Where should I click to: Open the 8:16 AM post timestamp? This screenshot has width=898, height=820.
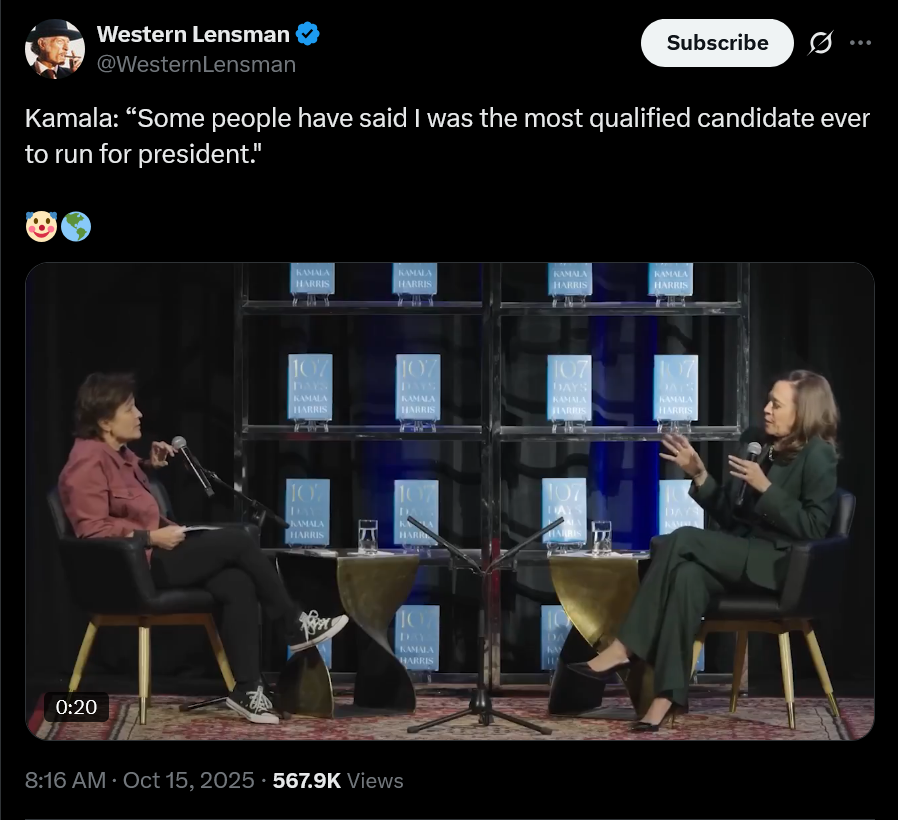point(65,780)
